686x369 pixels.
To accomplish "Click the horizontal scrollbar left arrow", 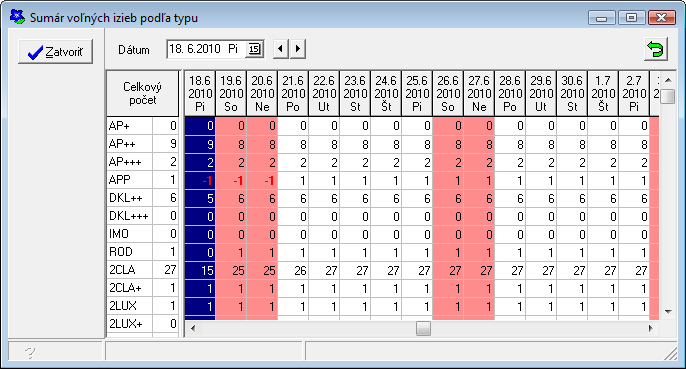I will (193, 328).
